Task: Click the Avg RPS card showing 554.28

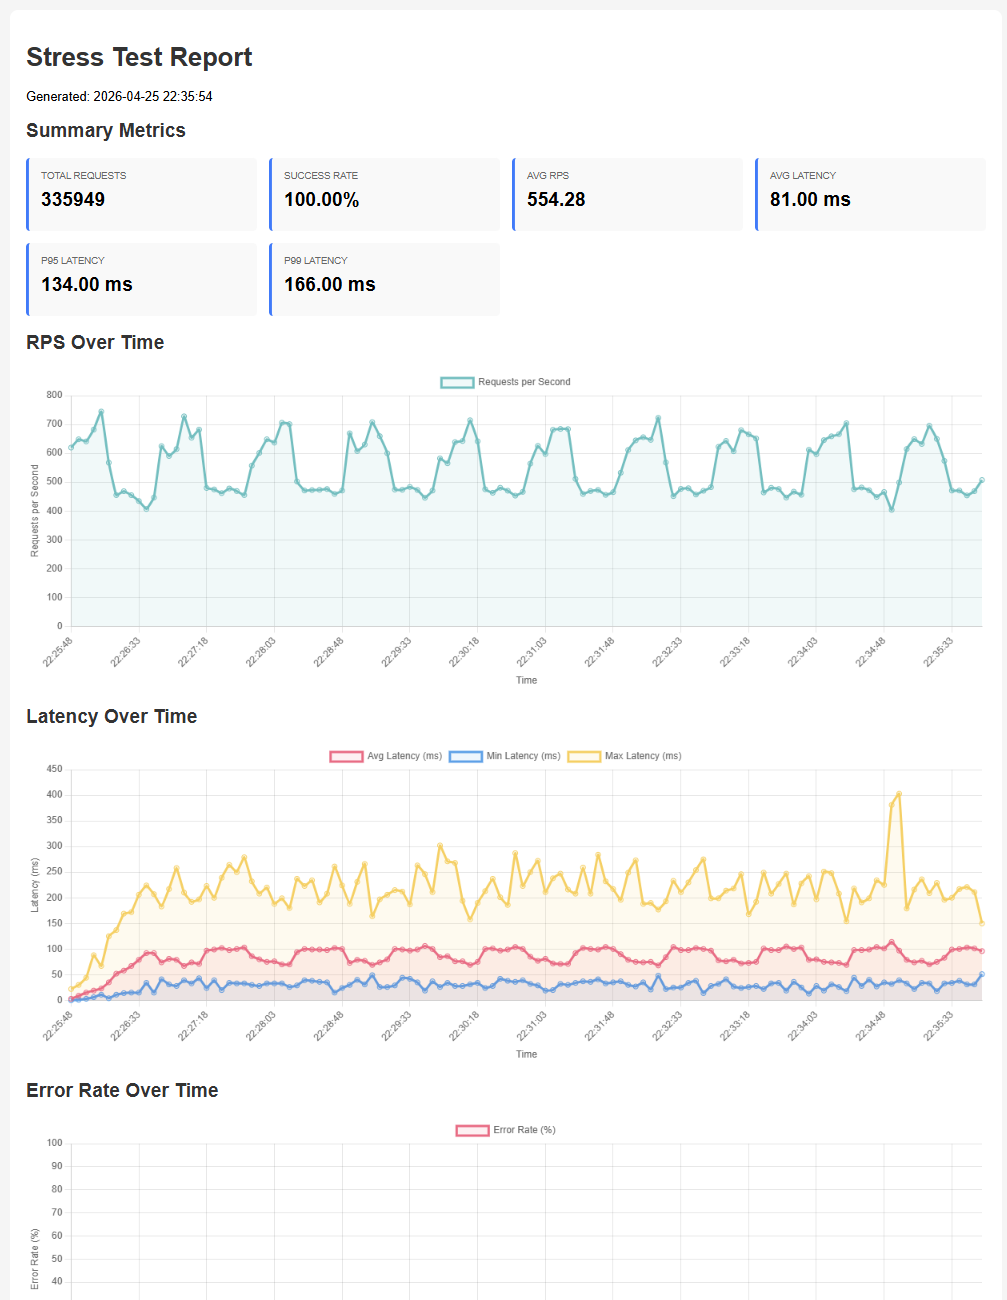Action: (x=628, y=194)
